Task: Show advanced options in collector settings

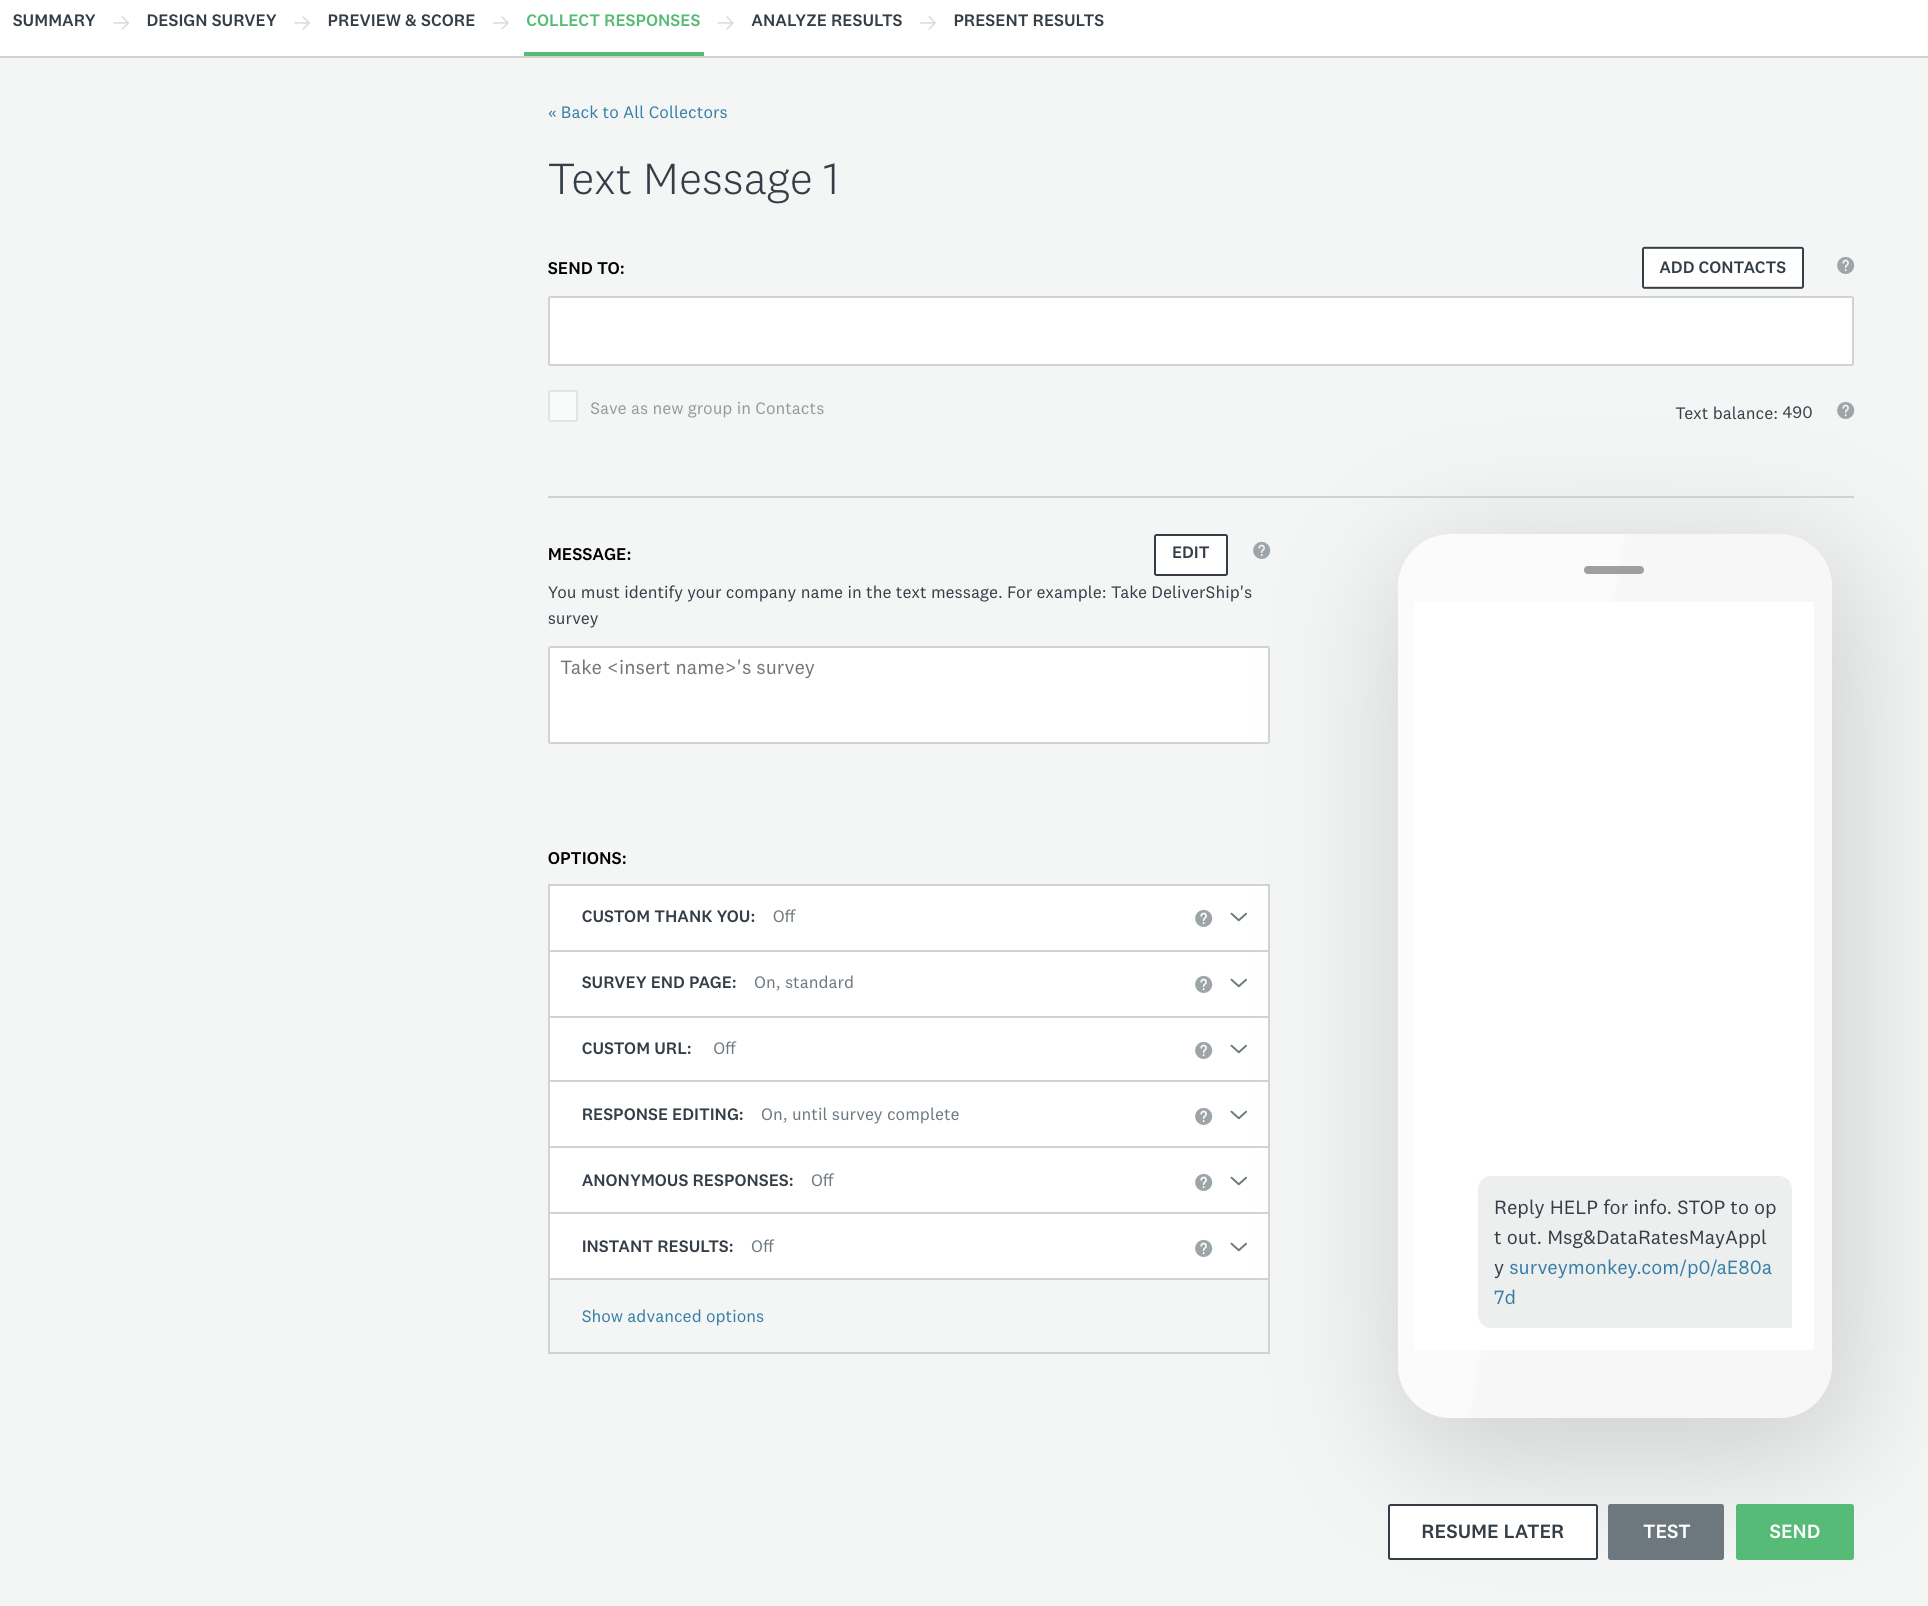Action: 673,1316
